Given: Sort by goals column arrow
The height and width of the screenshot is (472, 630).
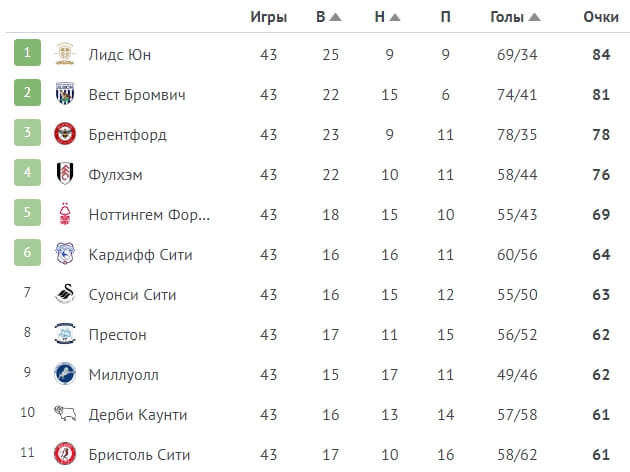Looking at the screenshot, I should 535,17.
